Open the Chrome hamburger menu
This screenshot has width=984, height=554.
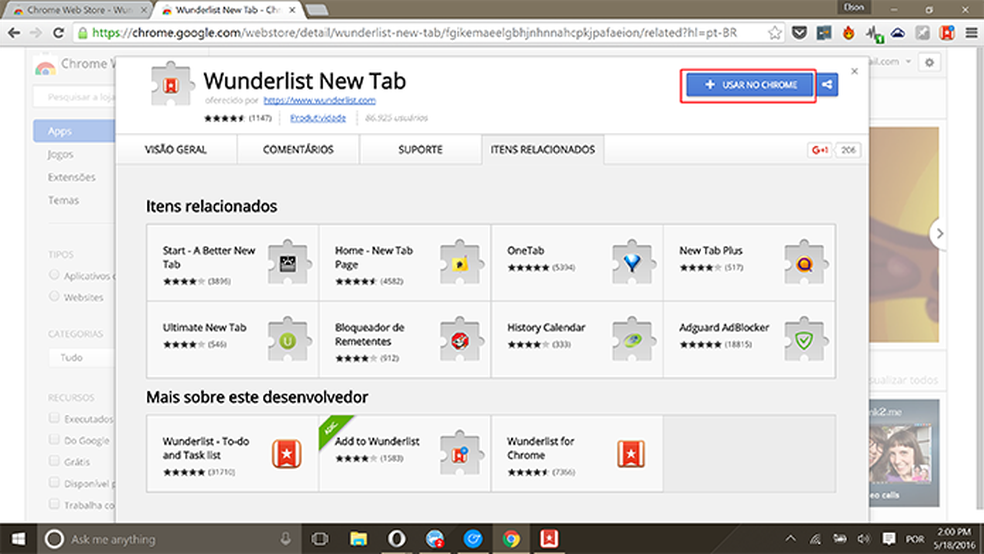click(x=971, y=33)
